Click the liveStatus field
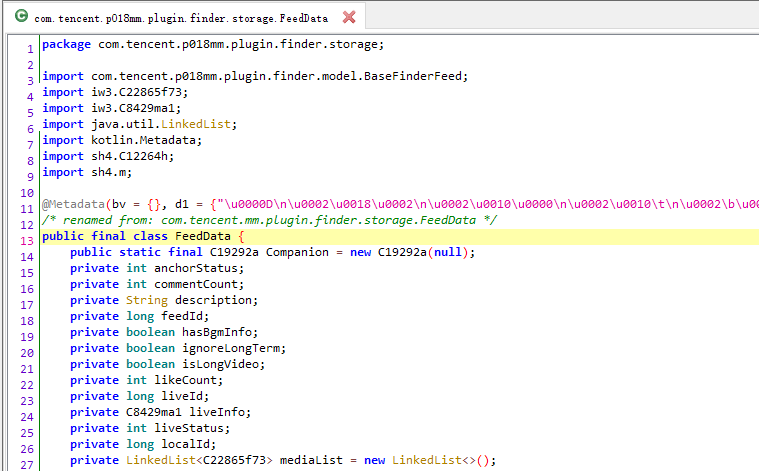Screen dimensions: 759x471 pos(189,427)
